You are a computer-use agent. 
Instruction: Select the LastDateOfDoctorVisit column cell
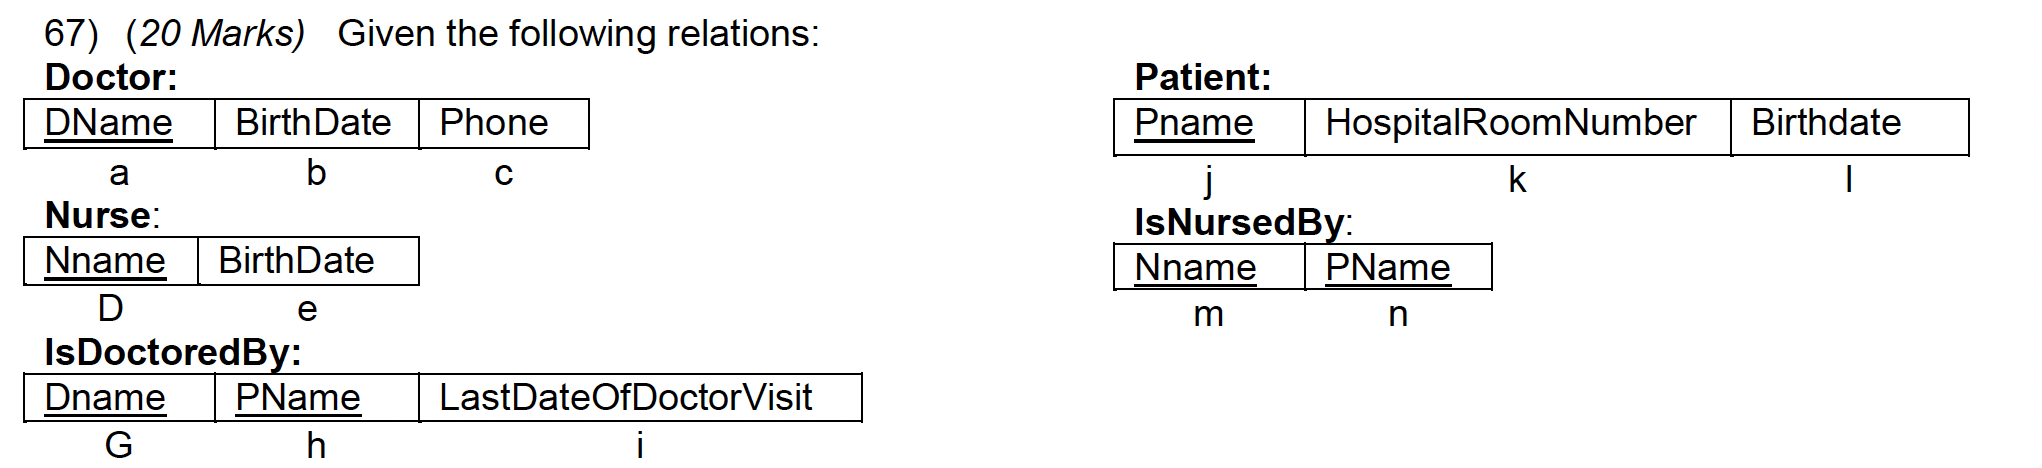[639, 398]
